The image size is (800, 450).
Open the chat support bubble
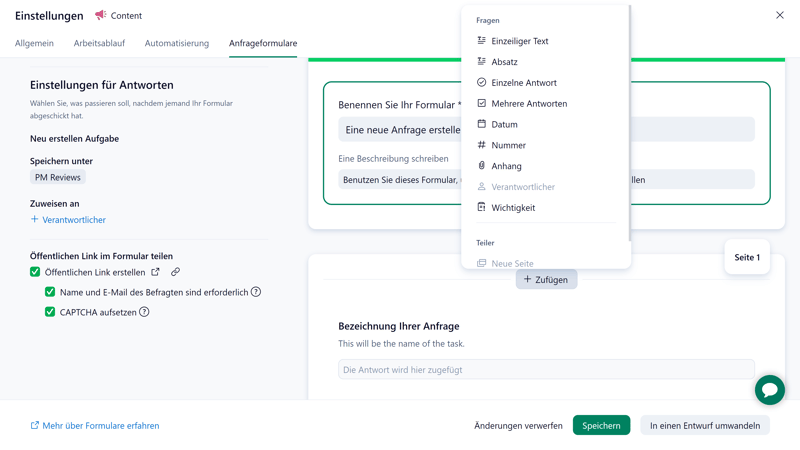click(769, 390)
